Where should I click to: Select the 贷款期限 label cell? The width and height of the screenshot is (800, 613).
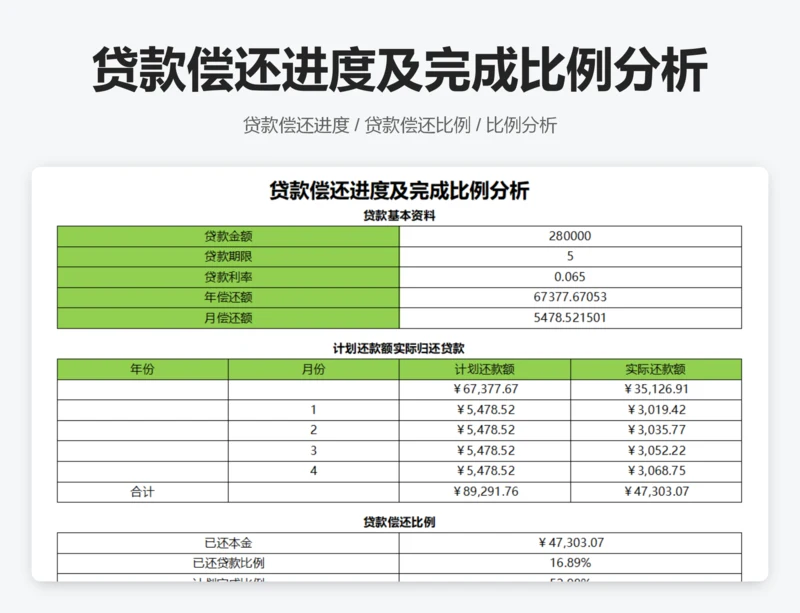point(228,257)
